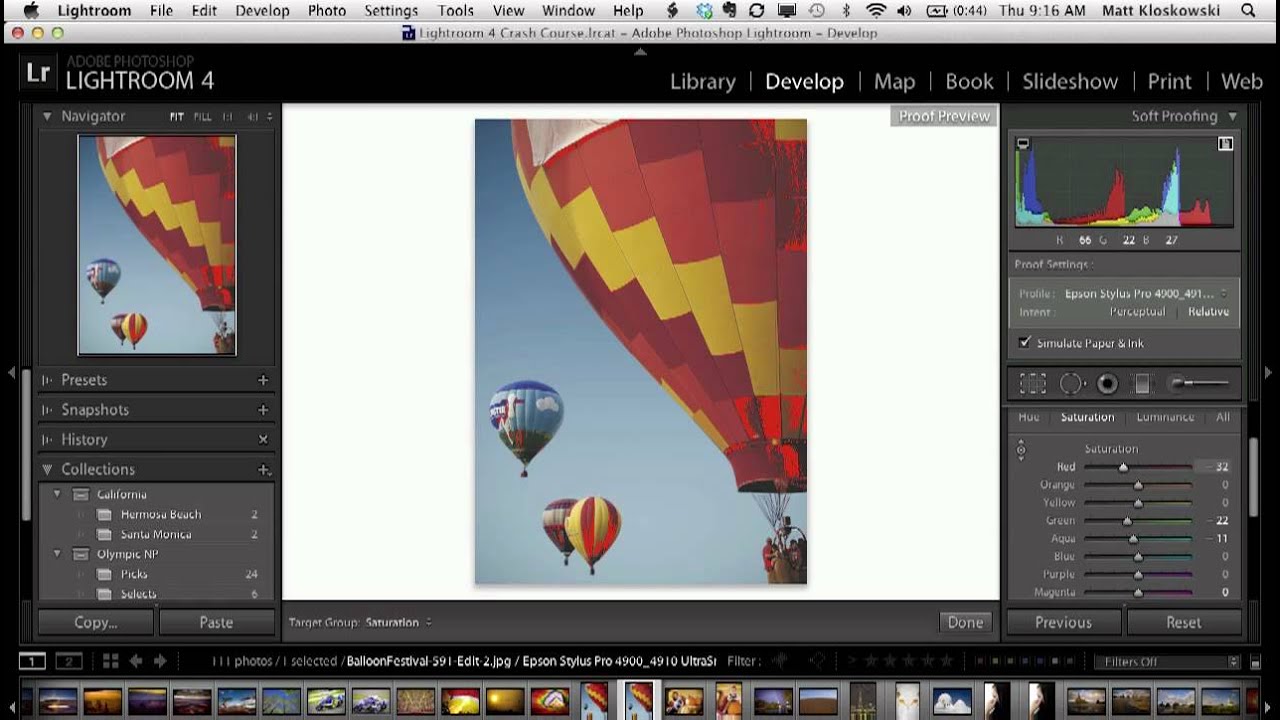
Task: Expand the History panel
Action: click(47, 439)
